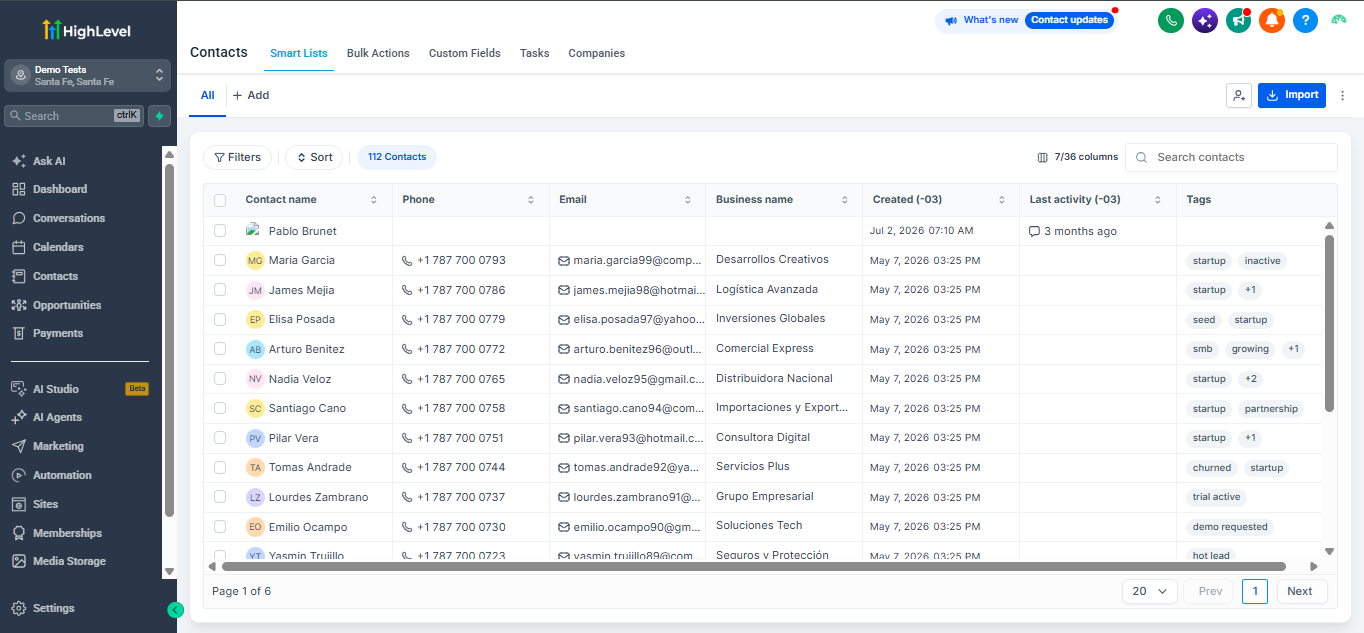Switch to the Bulk Actions tab
This screenshot has width=1364, height=633.
378,53
